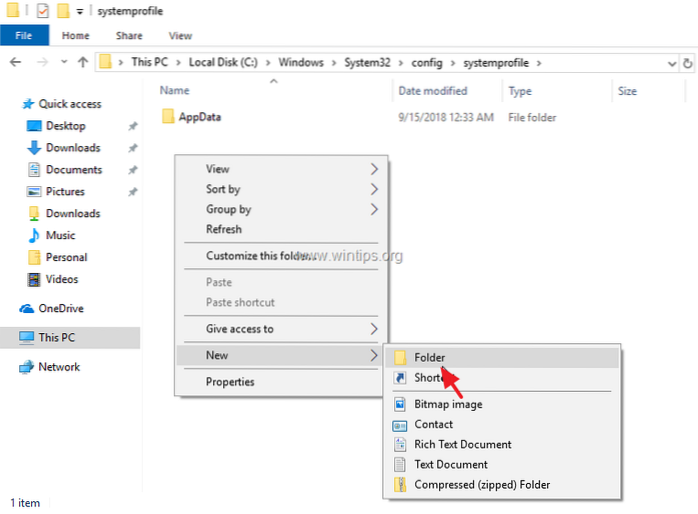Viewport: 698px width, 514px height.
Task: Choose Bitmap image from New submenu
Action: (x=448, y=404)
